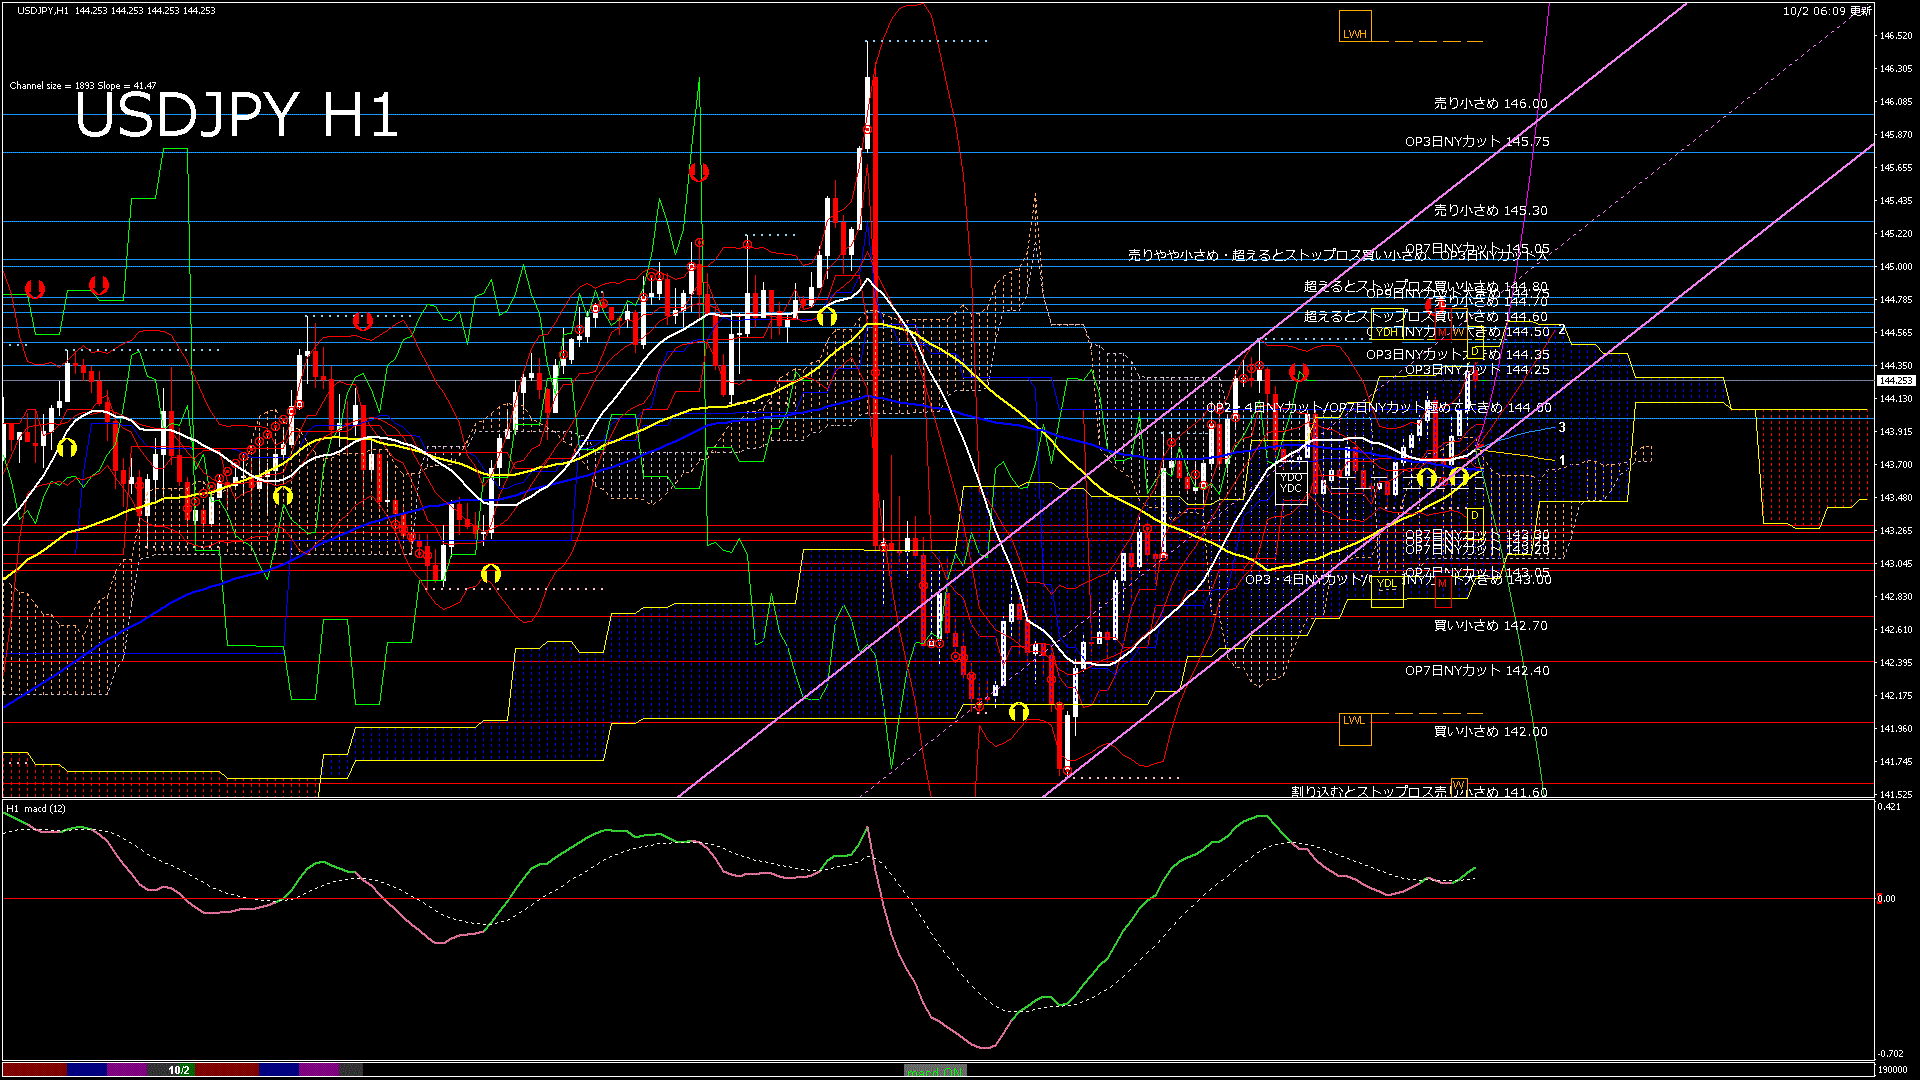This screenshot has width=1920, height=1080.
Task: Click the 146.520 price on the axis
Action: pos(1896,35)
